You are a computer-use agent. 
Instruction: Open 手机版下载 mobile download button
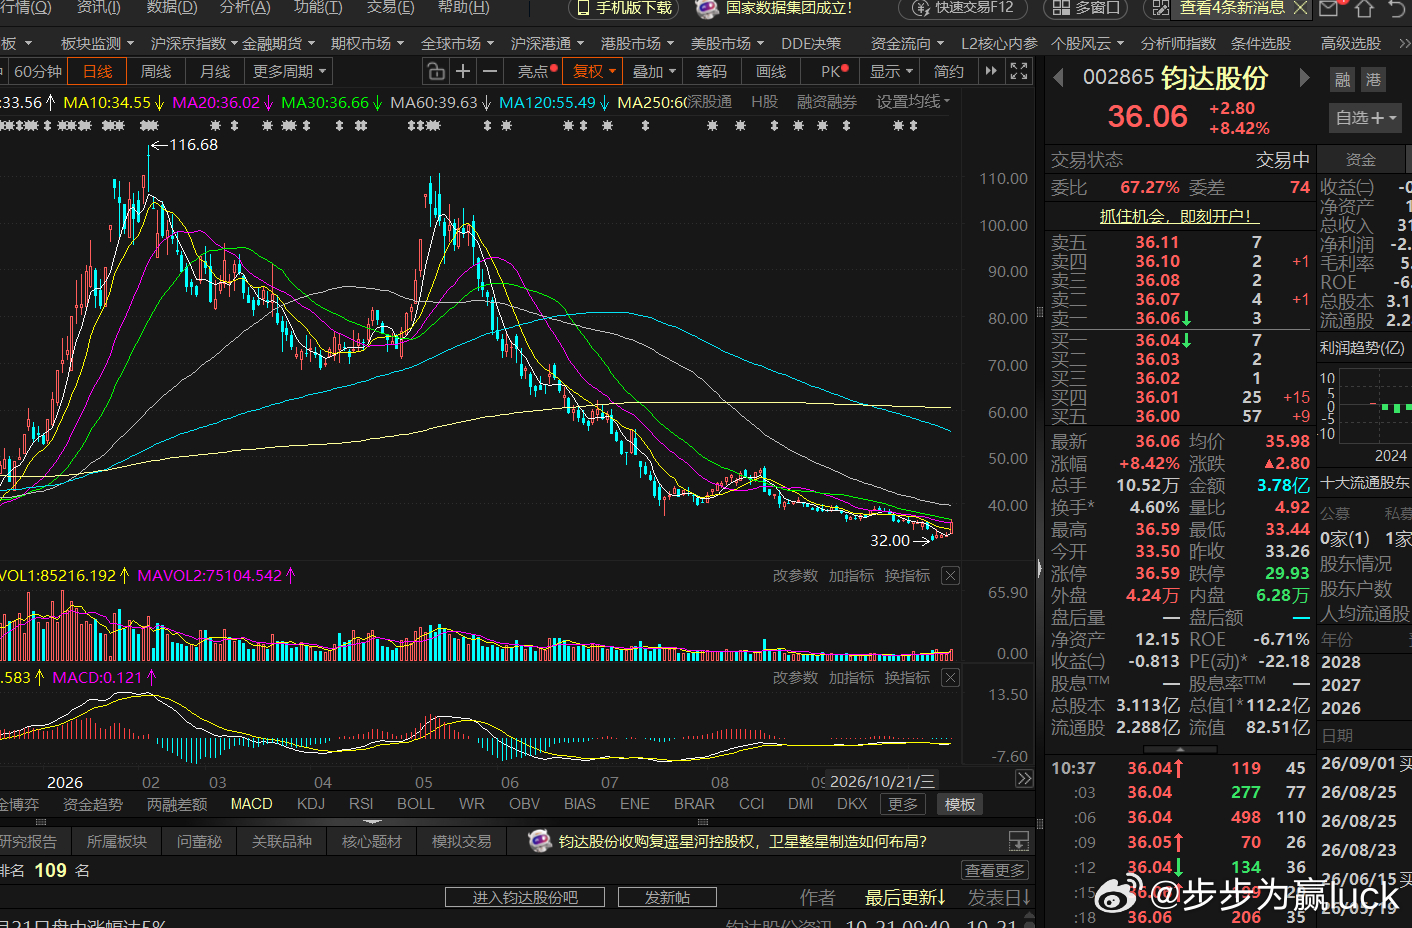coord(624,8)
